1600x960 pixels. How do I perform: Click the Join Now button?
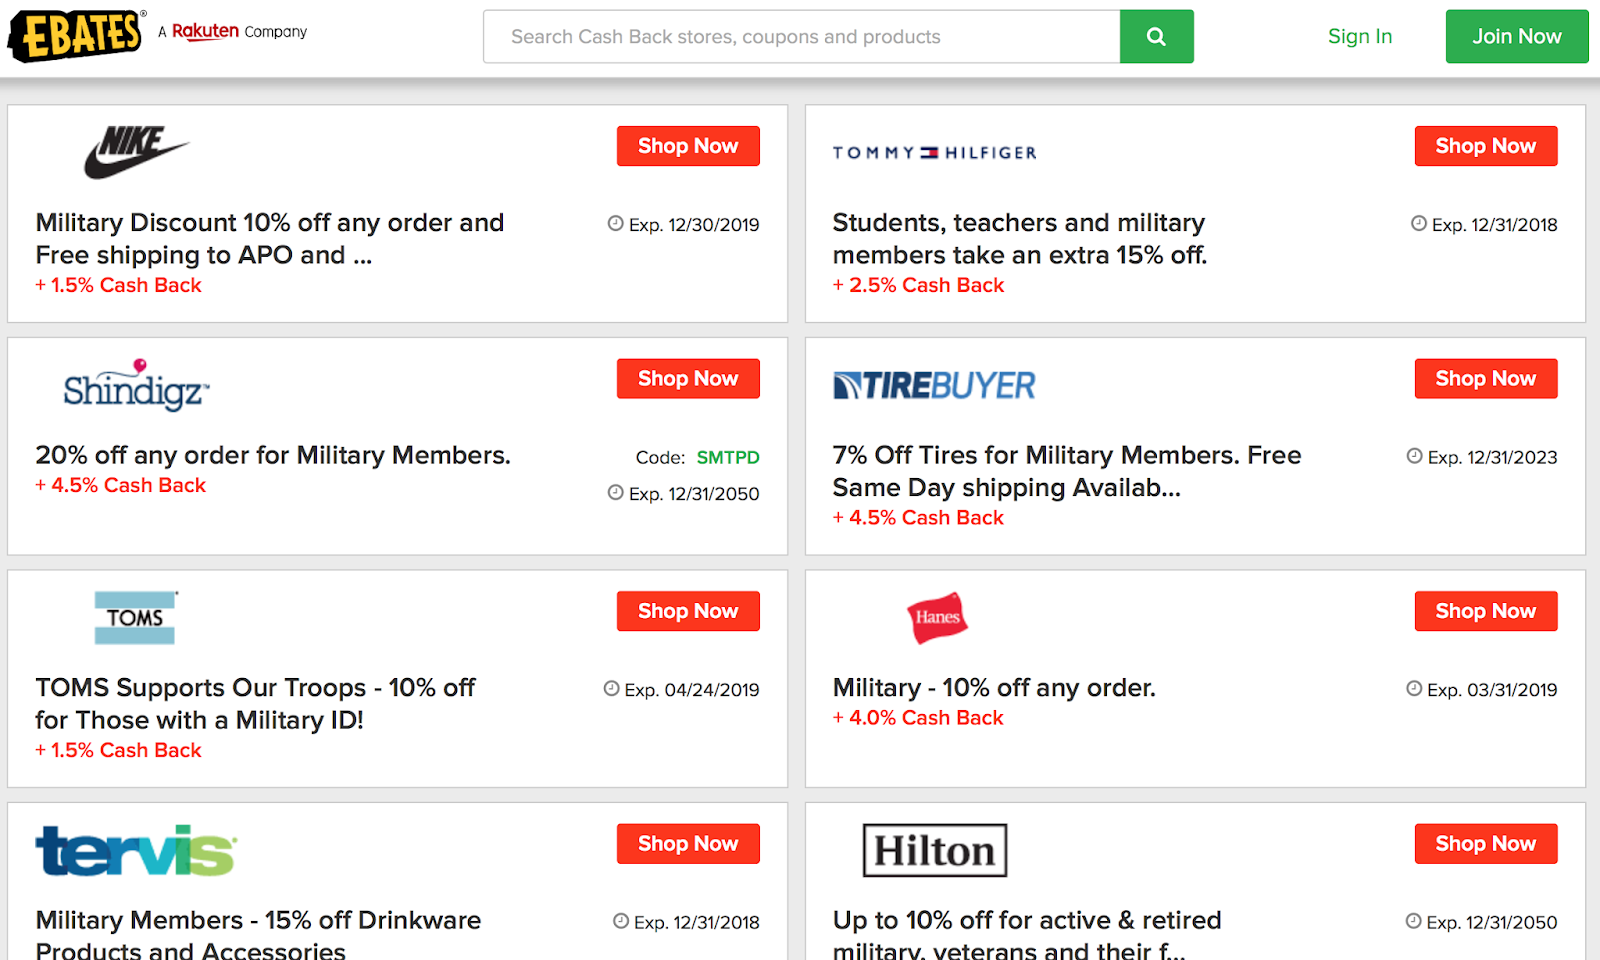[x=1516, y=36]
